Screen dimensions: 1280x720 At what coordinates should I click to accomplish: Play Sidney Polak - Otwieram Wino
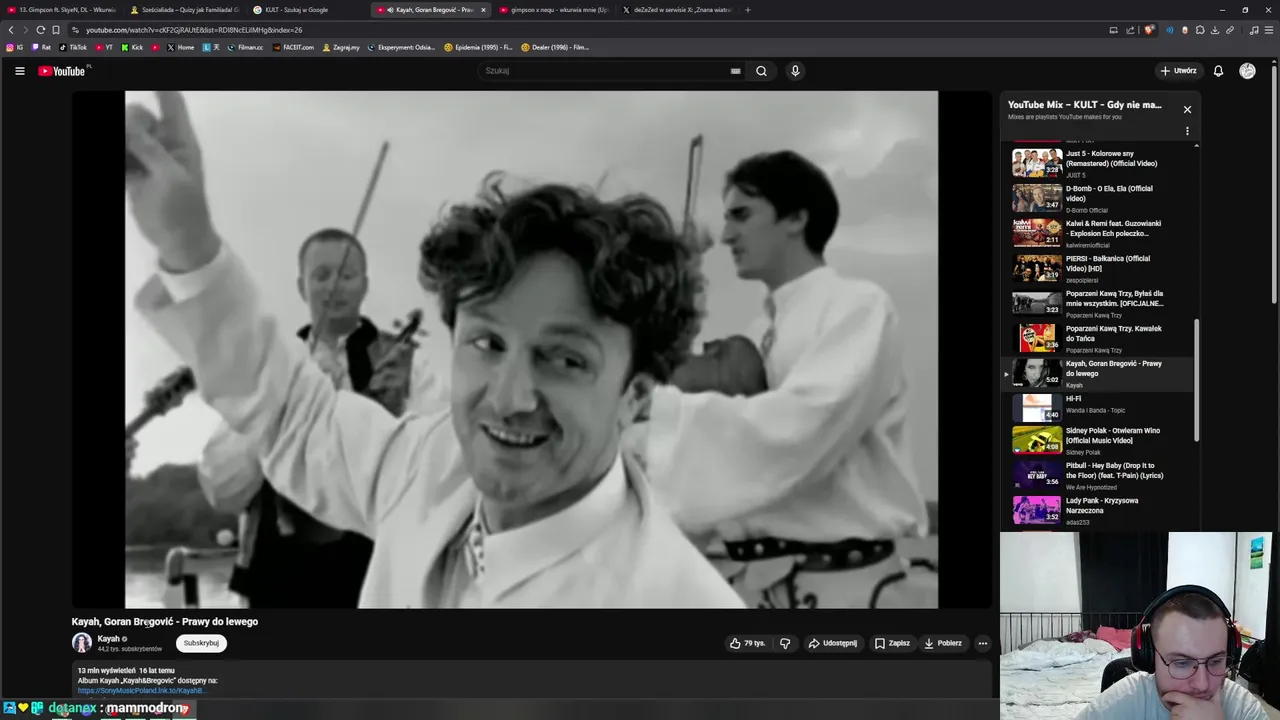1098,440
